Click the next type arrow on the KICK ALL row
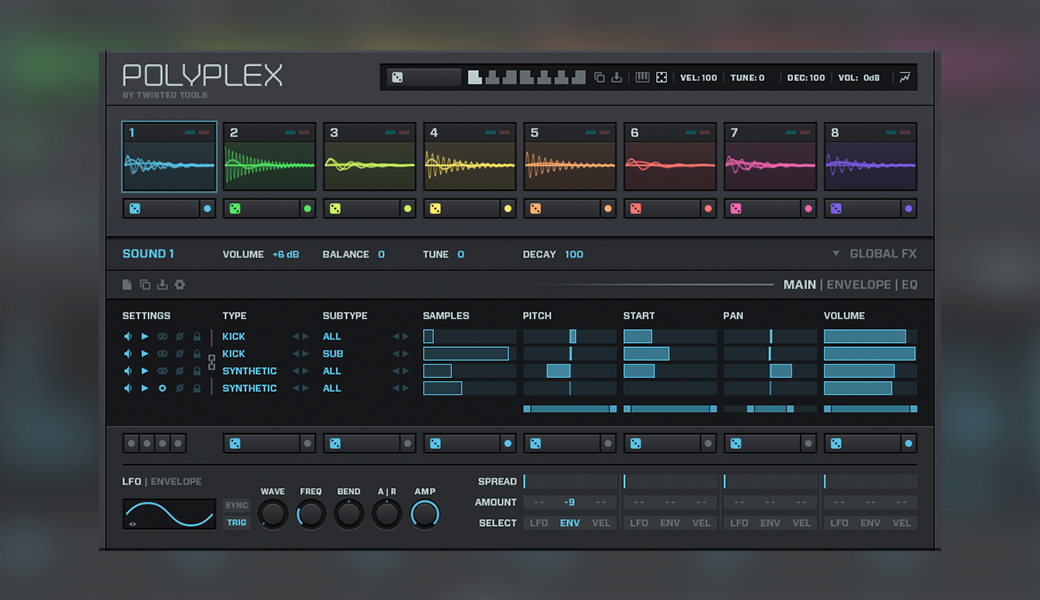Screen dimensions: 1040x600 (305, 337)
